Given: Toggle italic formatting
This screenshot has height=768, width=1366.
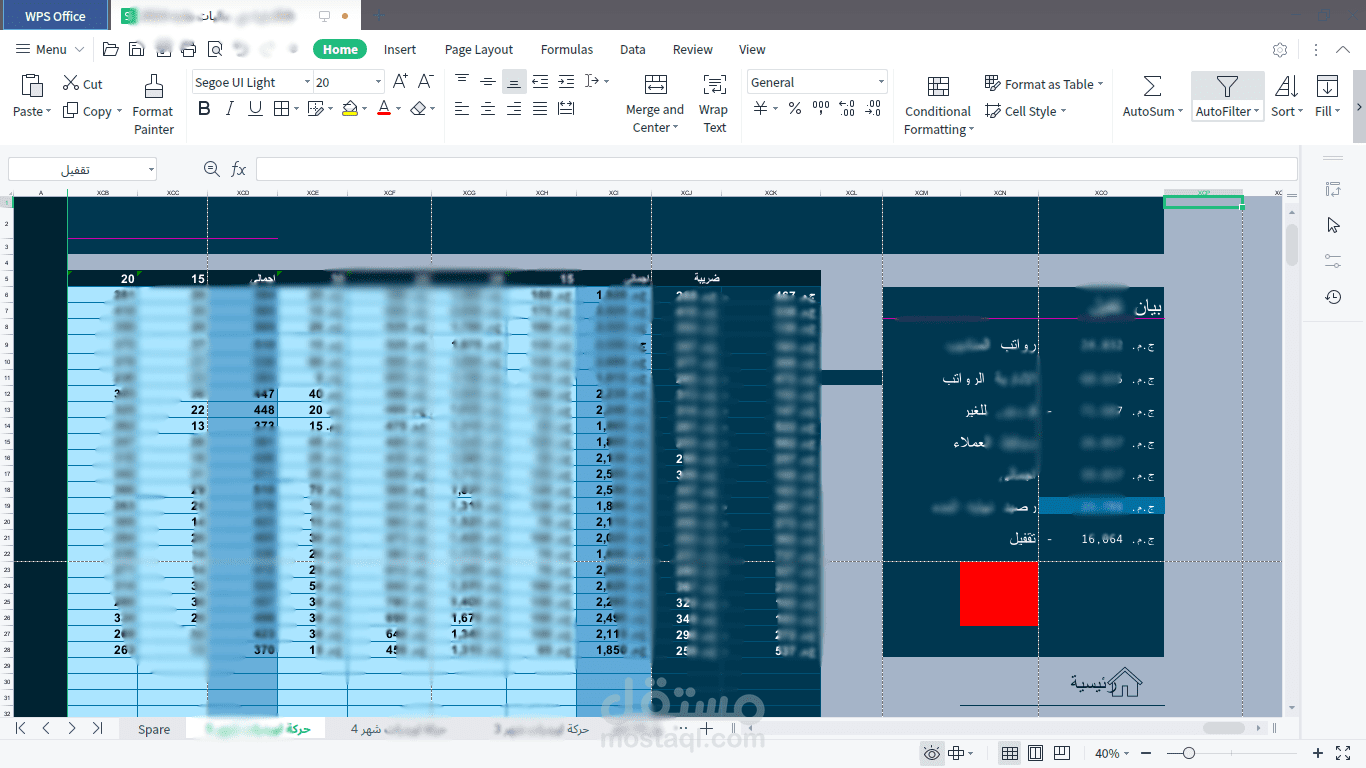Looking at the screenshot, I should point(230,108).
